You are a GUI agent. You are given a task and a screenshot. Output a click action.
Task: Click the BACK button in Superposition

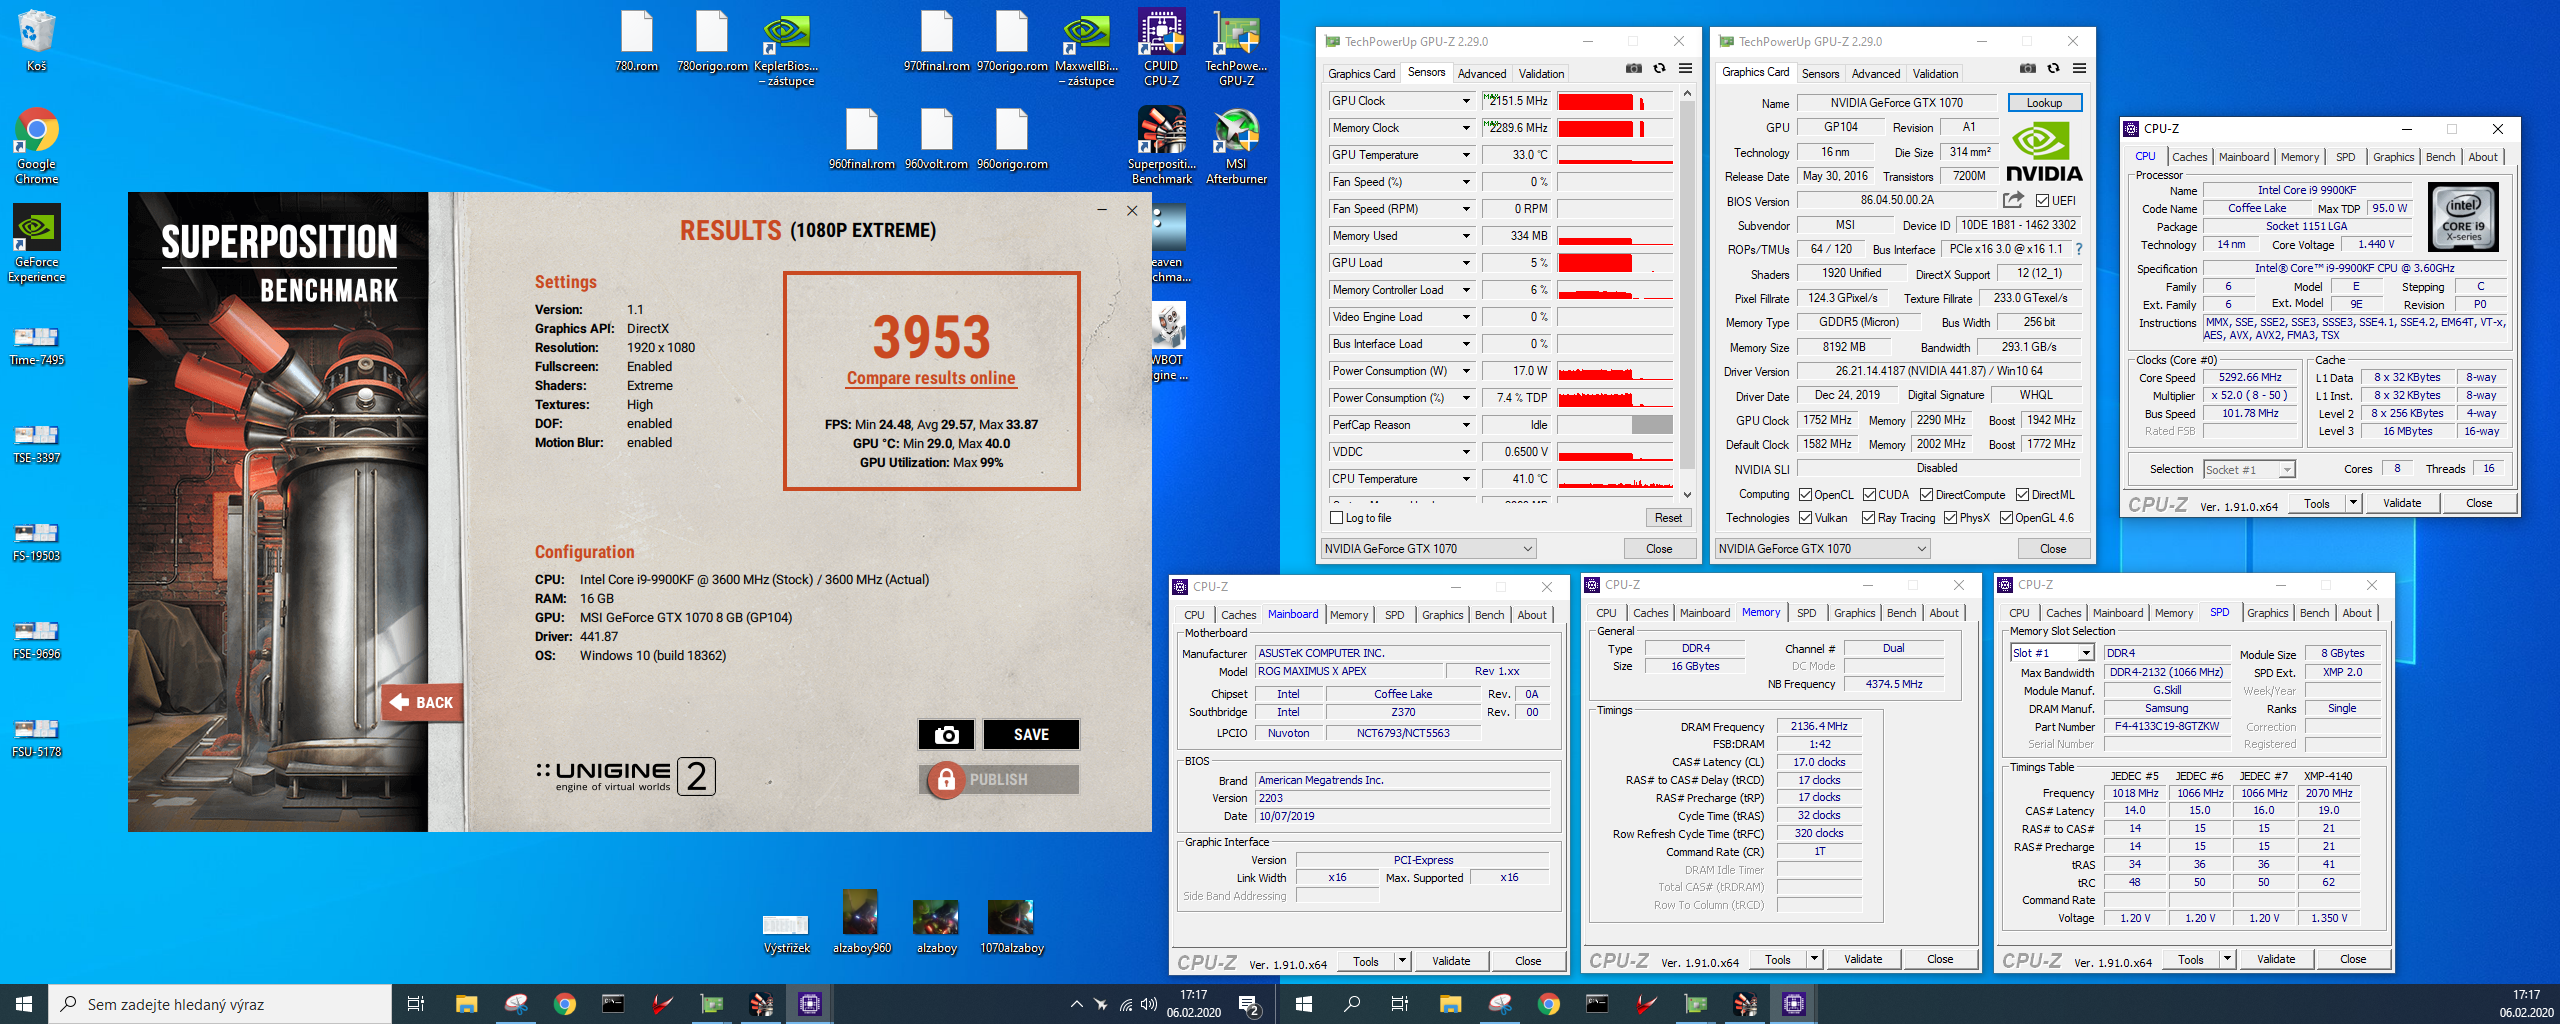[x=421, y=702]
